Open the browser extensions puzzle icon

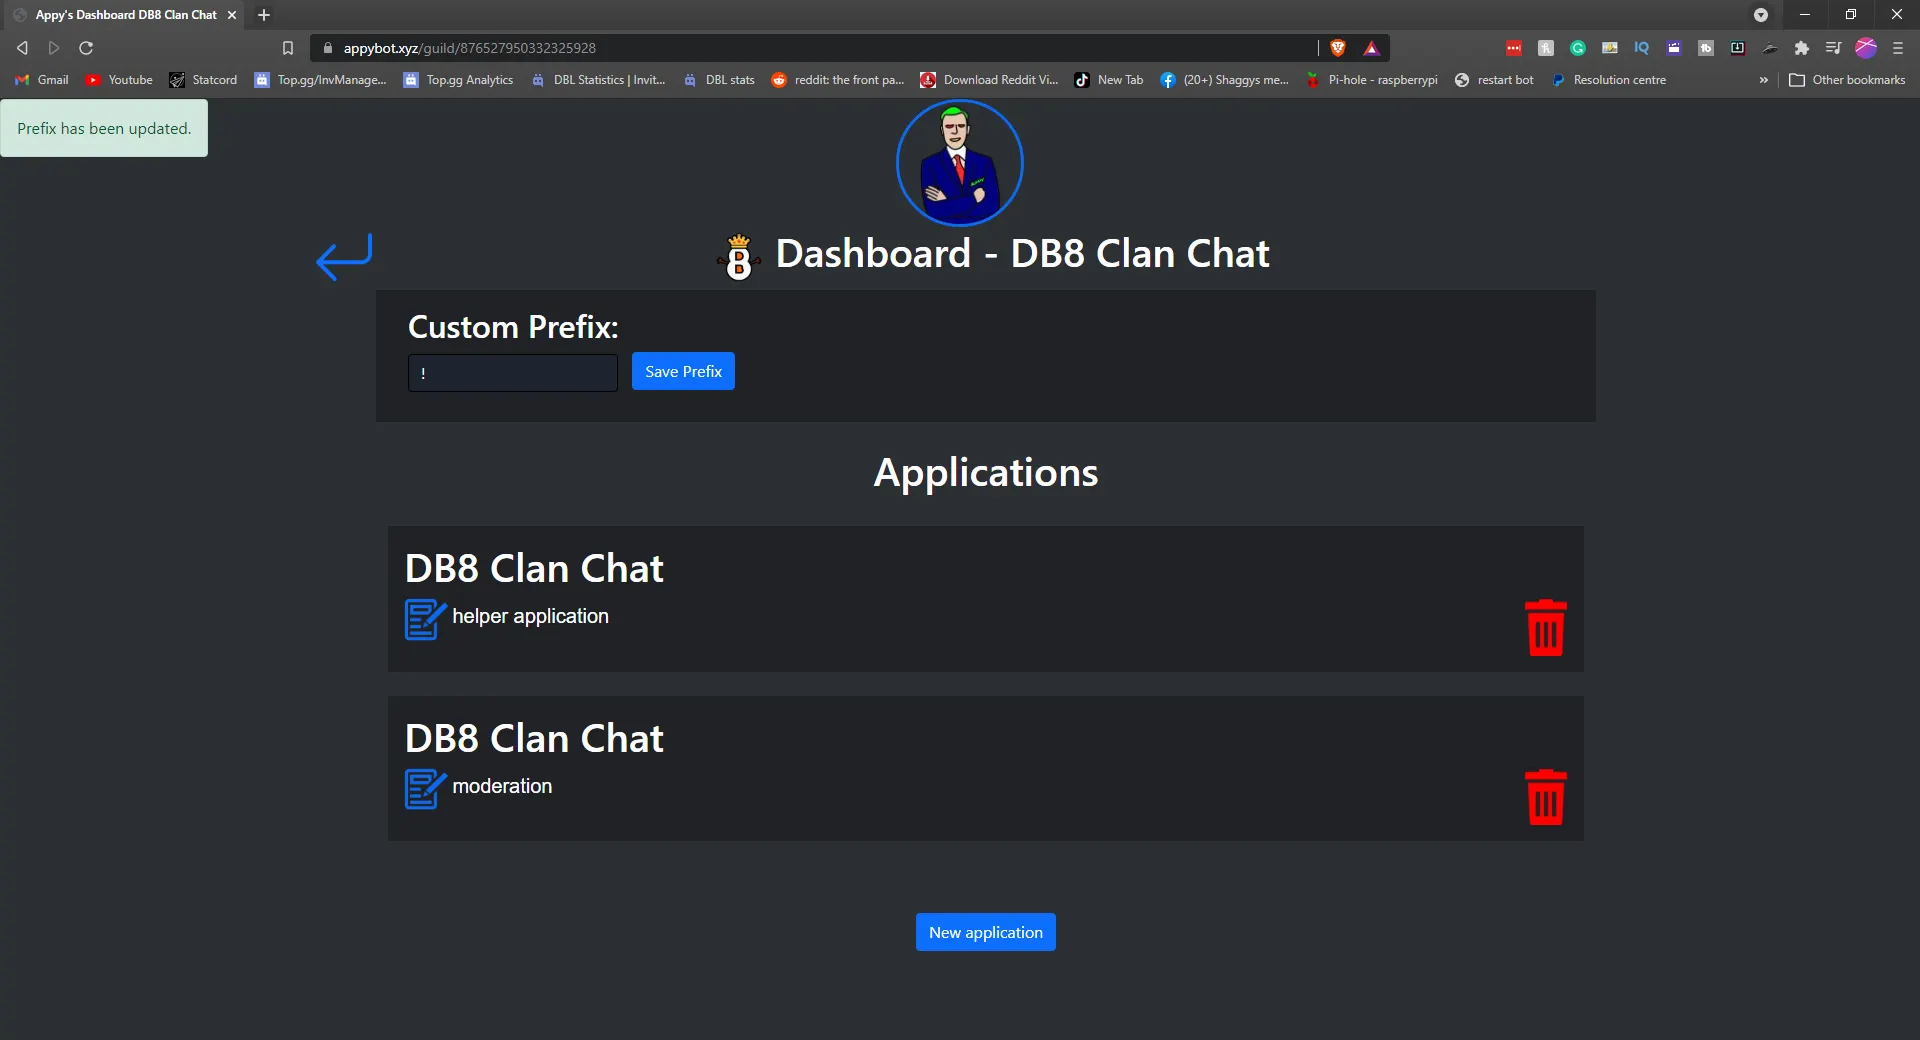[1802, 48]
